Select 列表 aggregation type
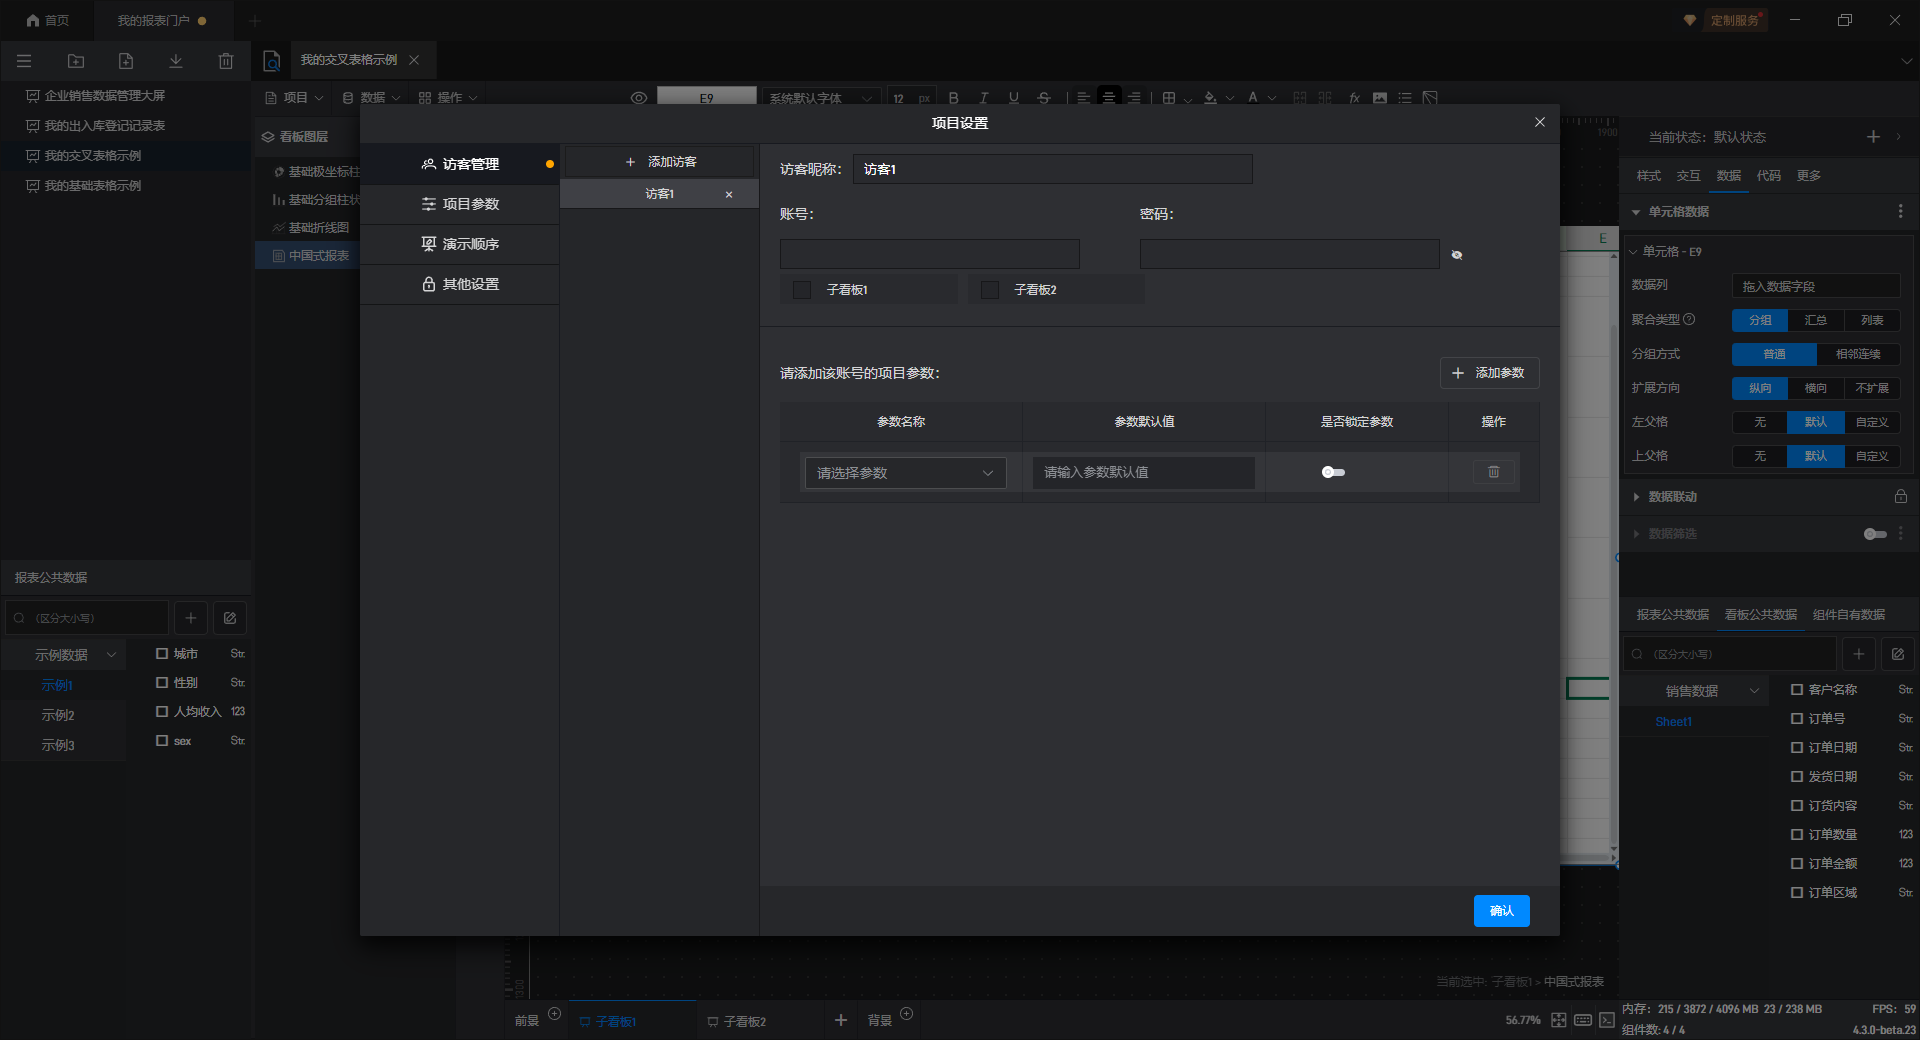The image size is (1920, 1040). pos(1872,320)
